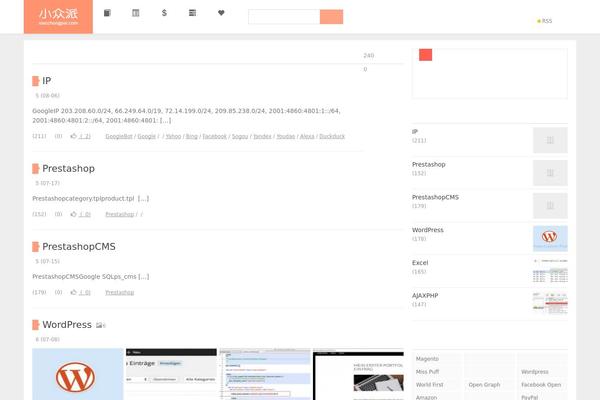Click the view count (179) under the PrestashopCMS post

(x=39, y=292)
